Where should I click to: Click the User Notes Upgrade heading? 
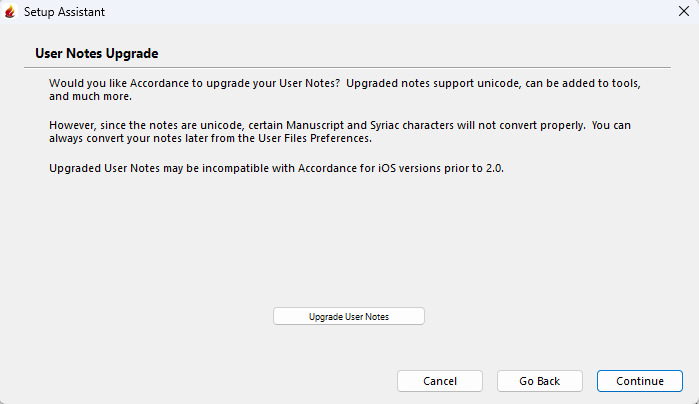pos(97,53)
